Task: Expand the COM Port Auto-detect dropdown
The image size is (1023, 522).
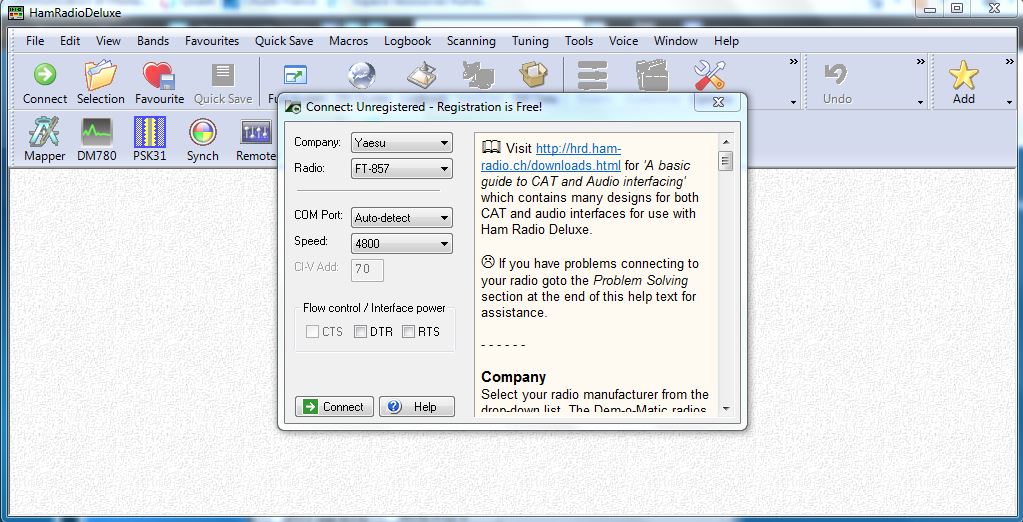Action: (x=402, y=218)
